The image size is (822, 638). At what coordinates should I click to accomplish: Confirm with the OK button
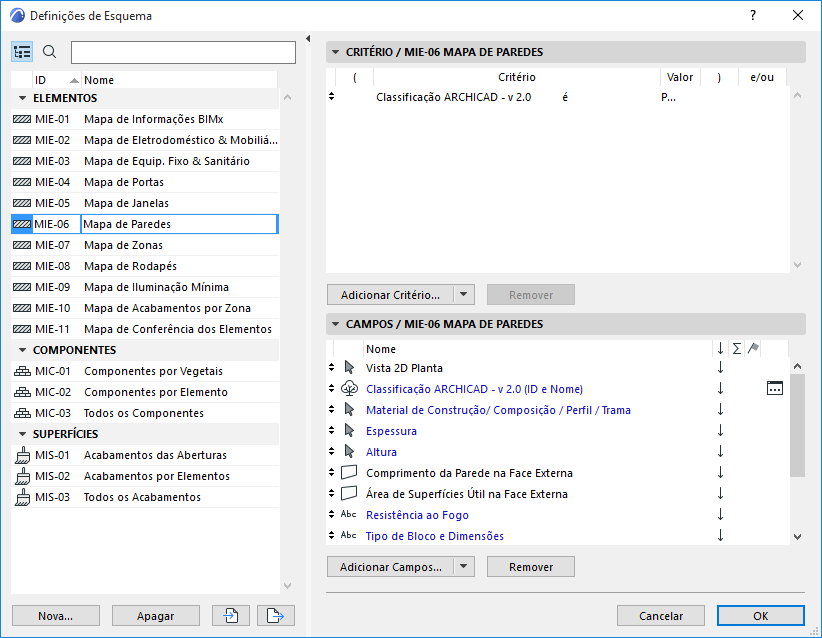[x=761, y=615]
